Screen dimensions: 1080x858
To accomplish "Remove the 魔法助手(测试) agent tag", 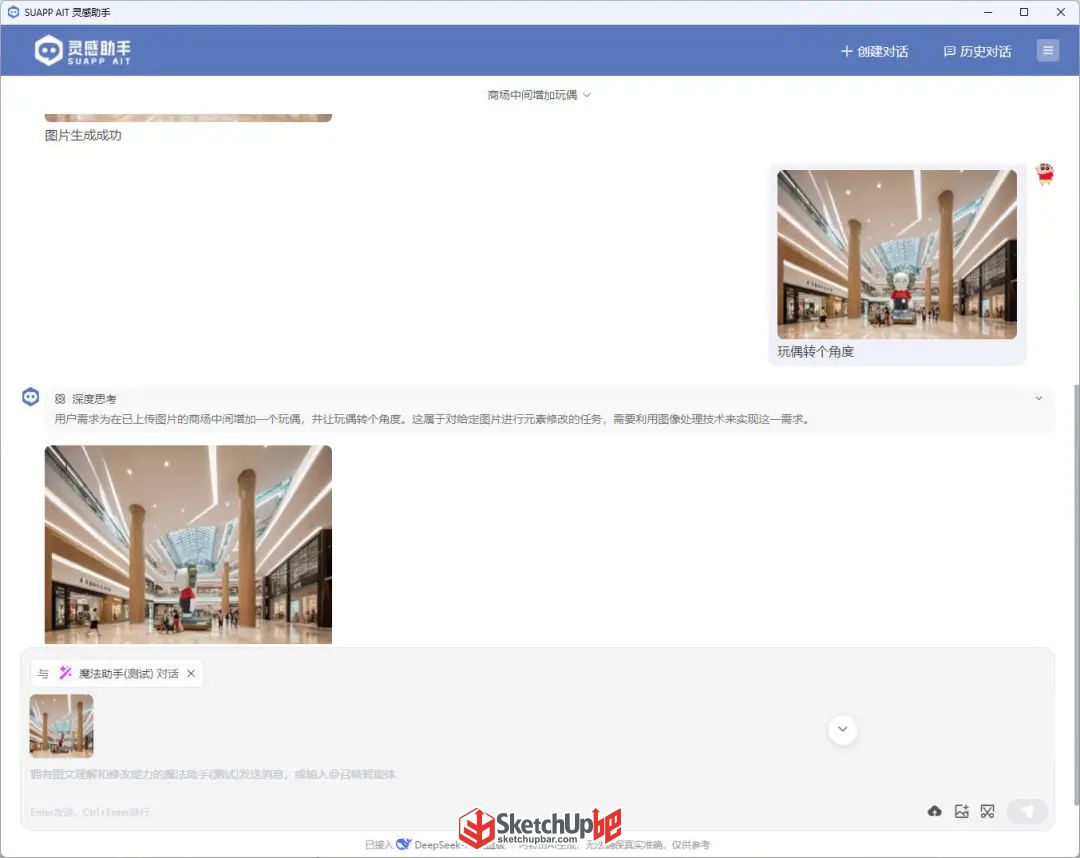I will click(191, 673).
